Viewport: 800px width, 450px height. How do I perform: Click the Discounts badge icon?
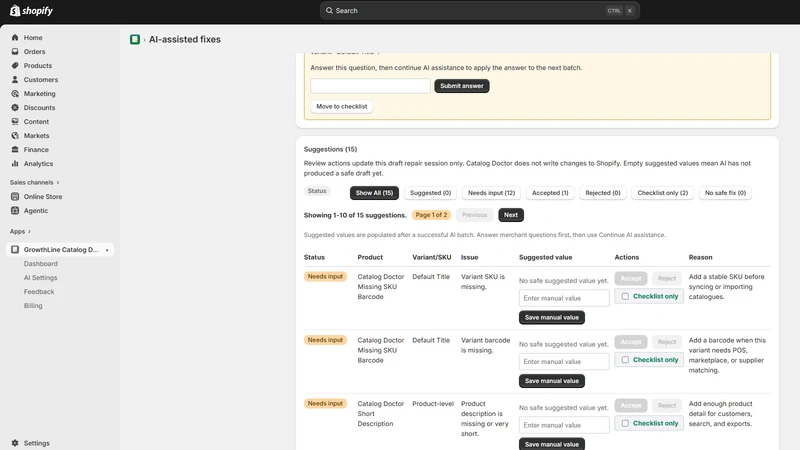(15, 108)
